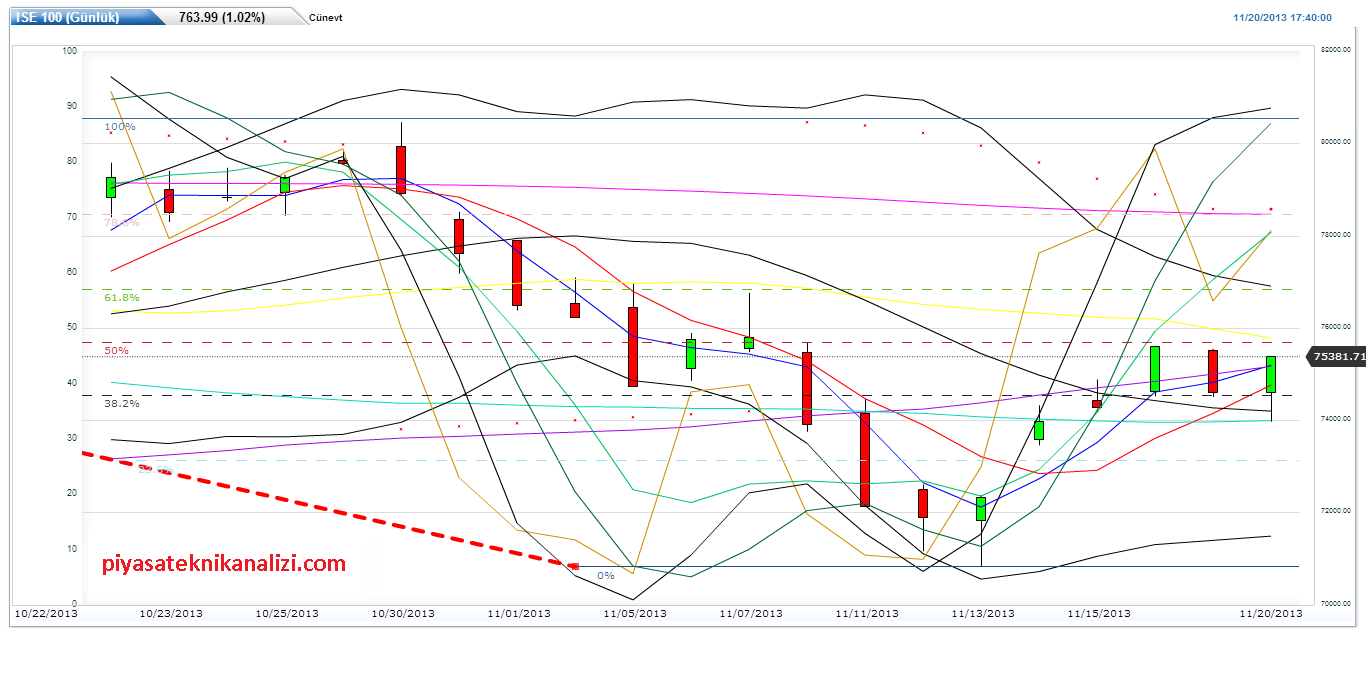
Task: Select the 38.2% Fibonacci level label
Action: pyautogui.click(x=122, y=404)
